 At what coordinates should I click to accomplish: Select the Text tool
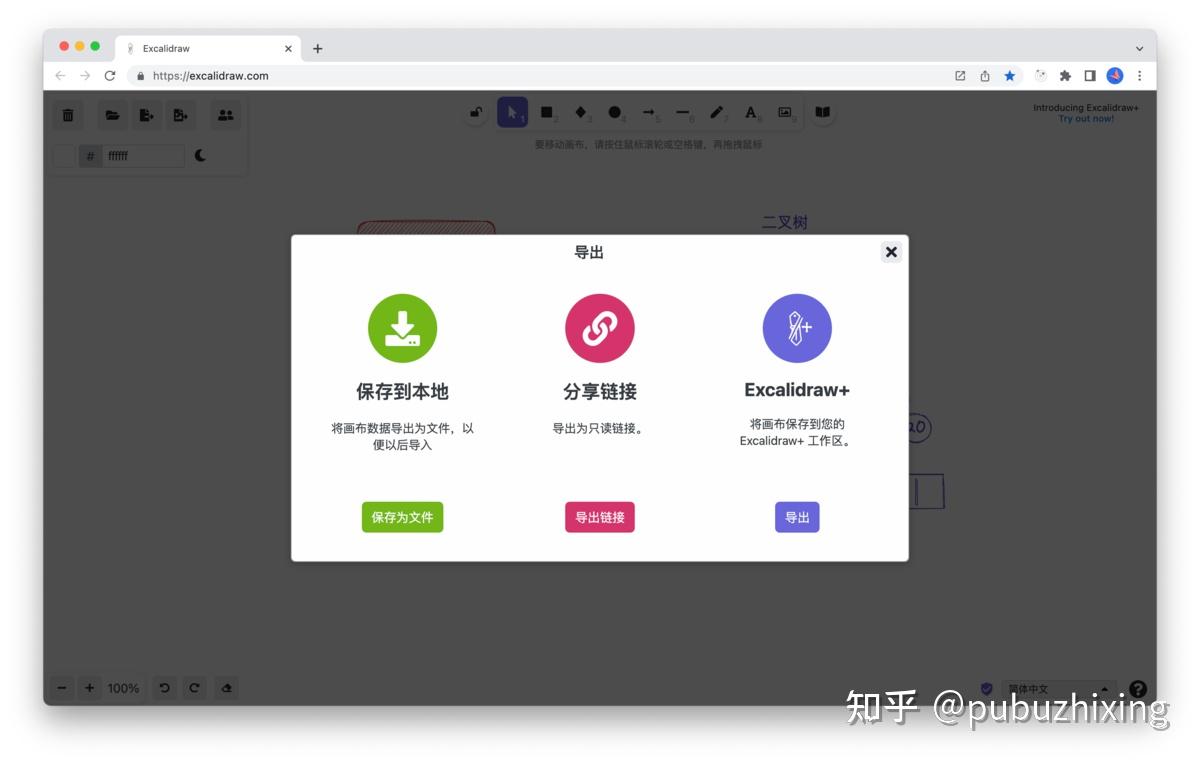pyautogui.click(x=751, y=112)
